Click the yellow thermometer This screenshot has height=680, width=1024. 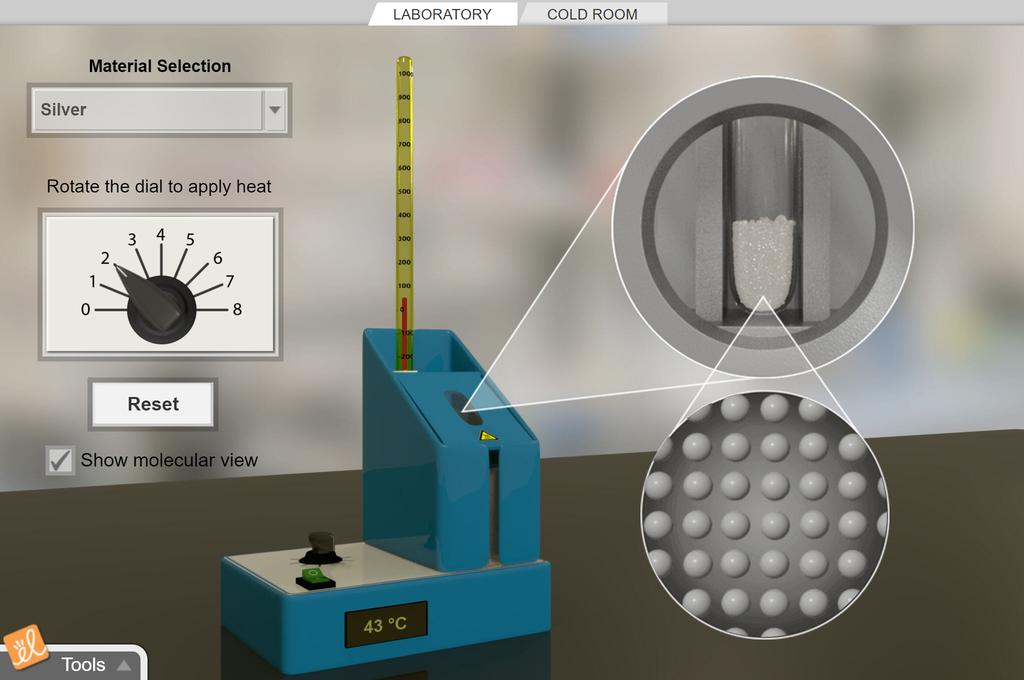coord(404,200)
